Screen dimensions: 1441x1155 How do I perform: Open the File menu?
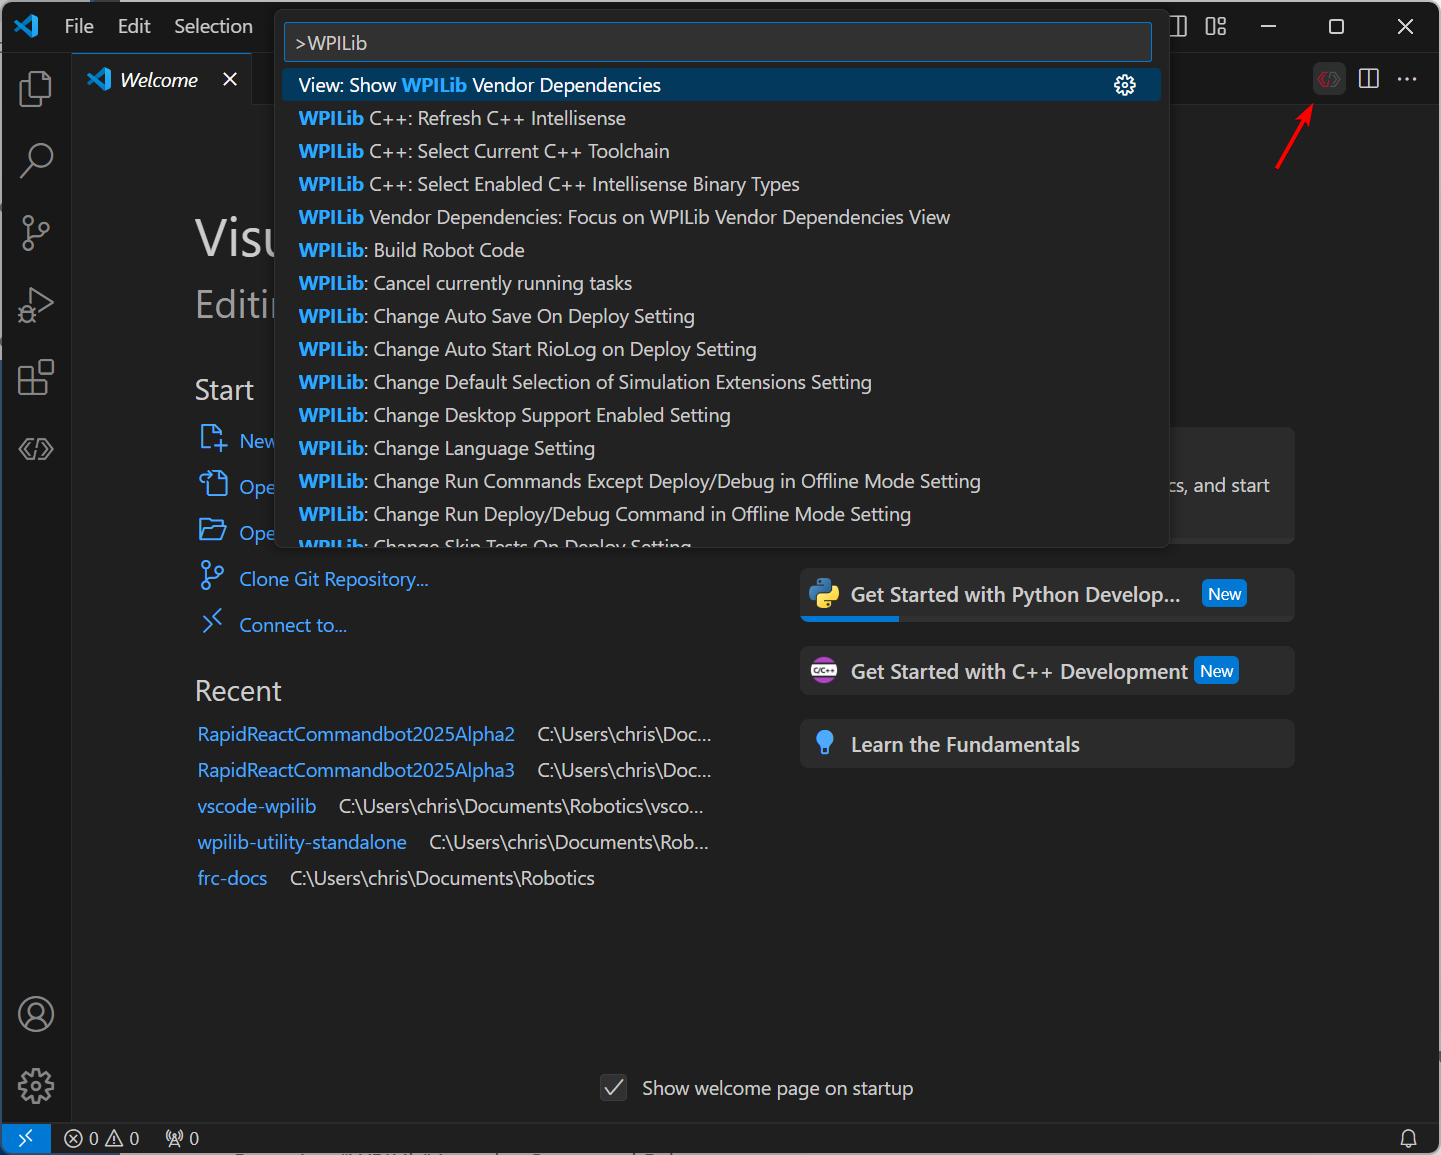pyautogui.click(x=79, y=27)
